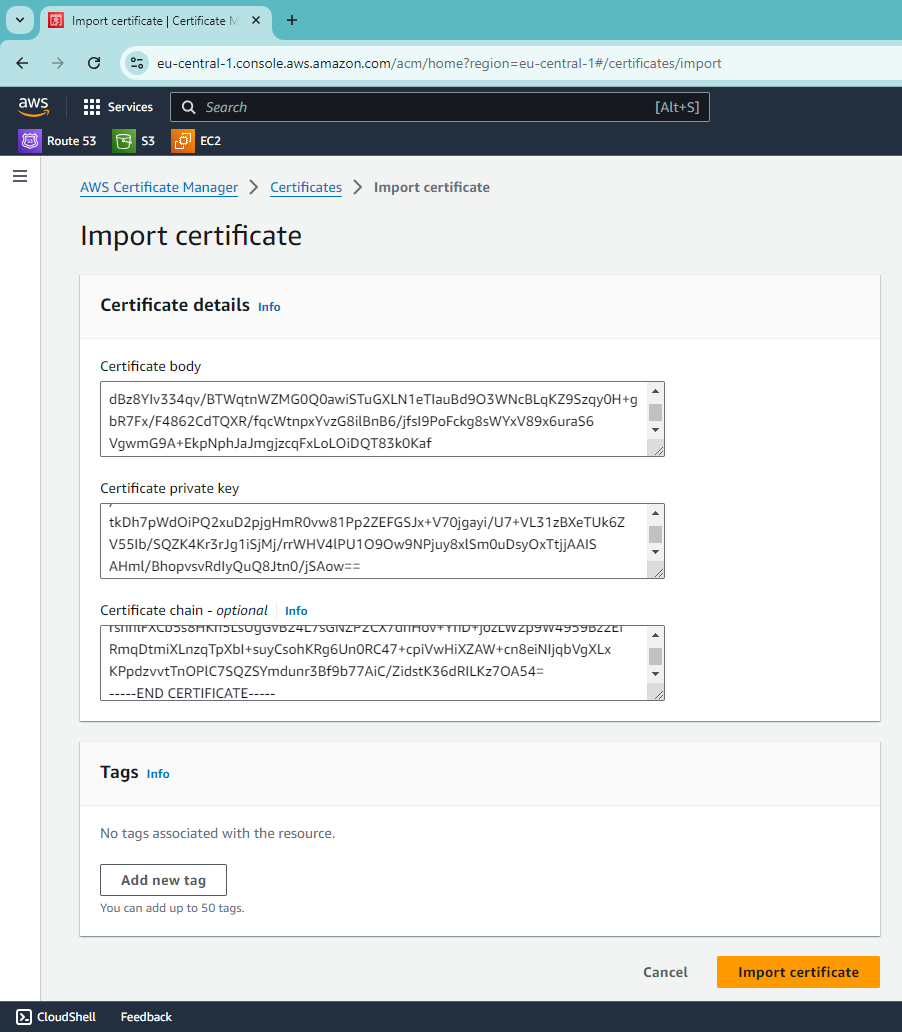Open the EC2 service shortcut

[196, 141]
